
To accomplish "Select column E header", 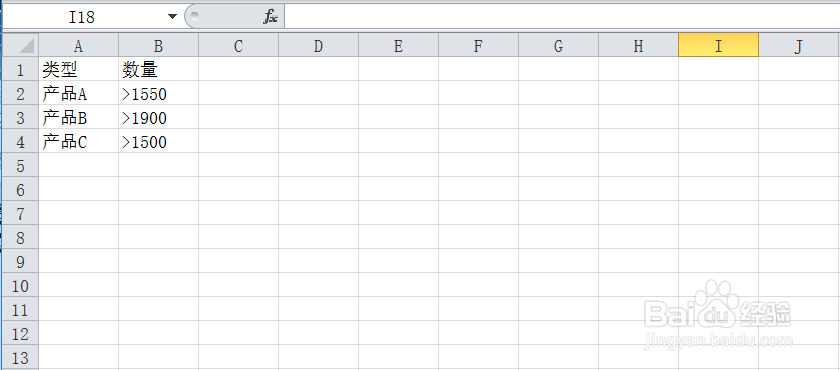I will (398, 45).
